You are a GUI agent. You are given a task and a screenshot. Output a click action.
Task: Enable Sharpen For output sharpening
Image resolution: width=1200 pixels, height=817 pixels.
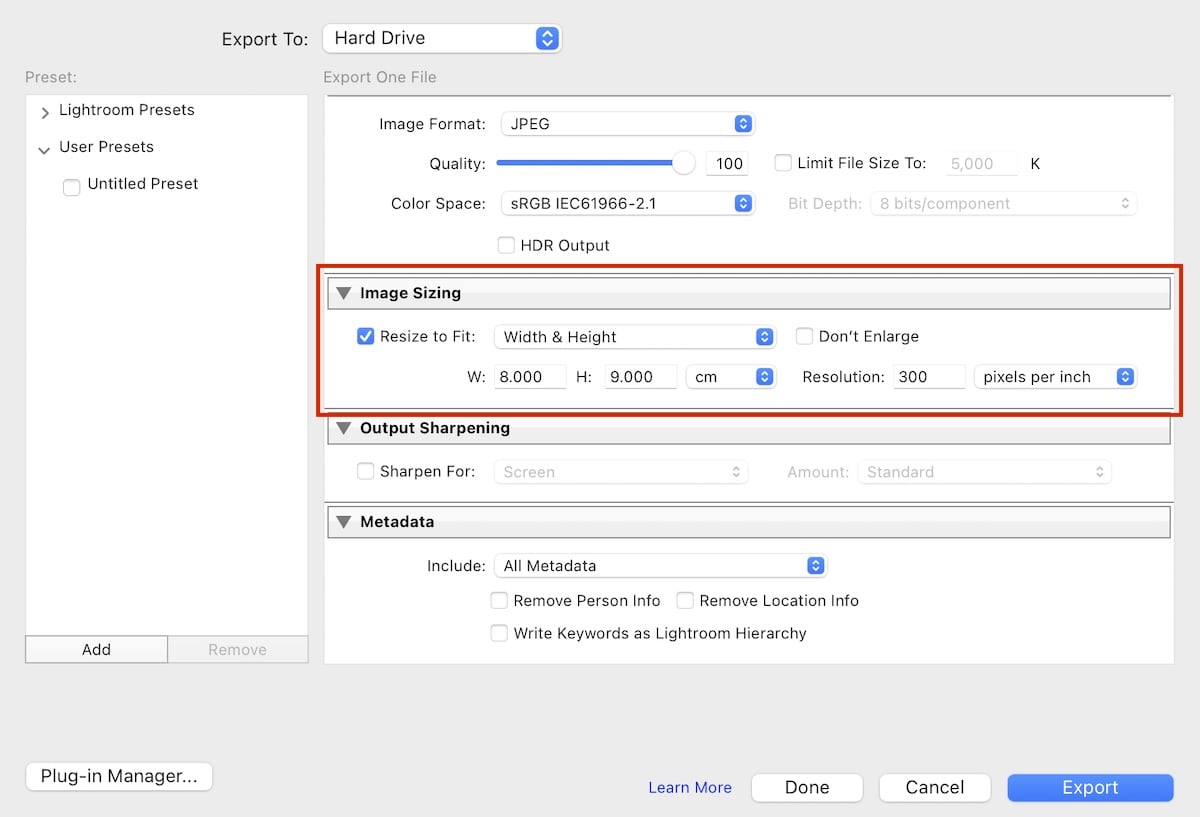pyautogui.click(x=366, y=471)
